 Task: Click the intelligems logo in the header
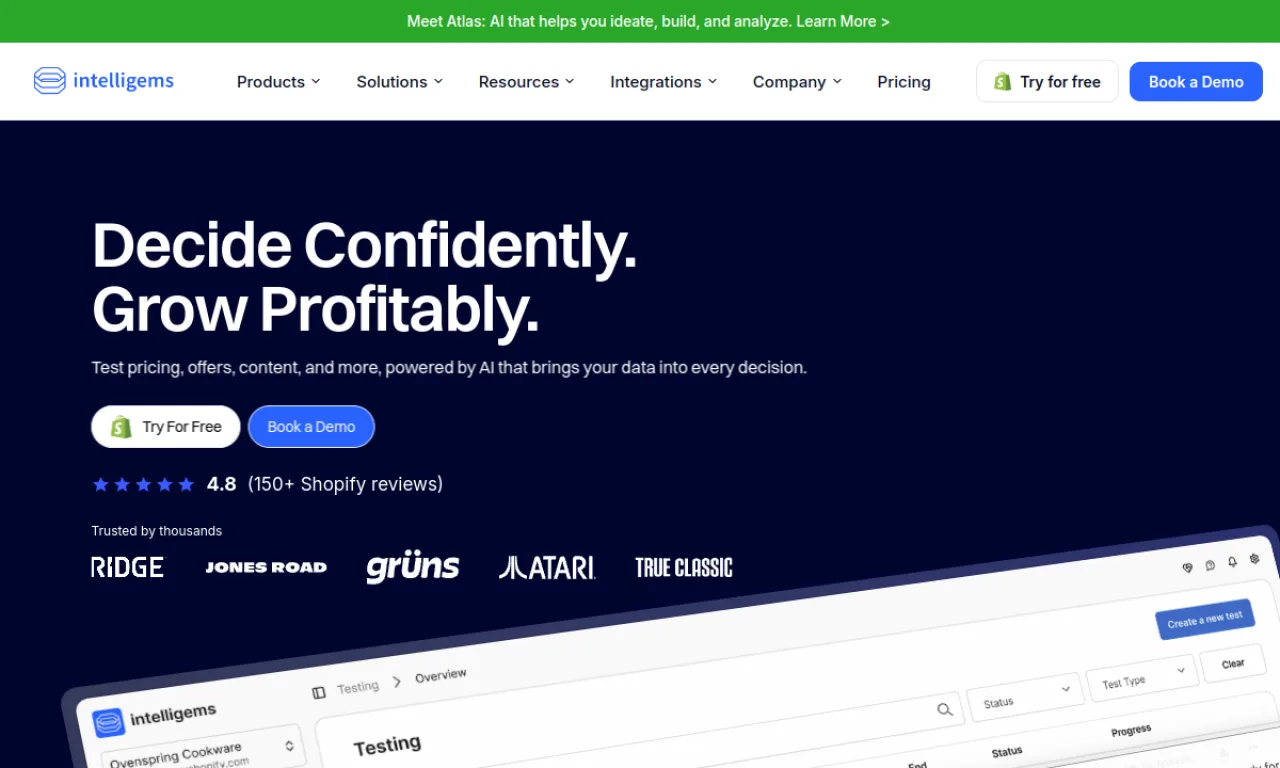coord(104,81)
